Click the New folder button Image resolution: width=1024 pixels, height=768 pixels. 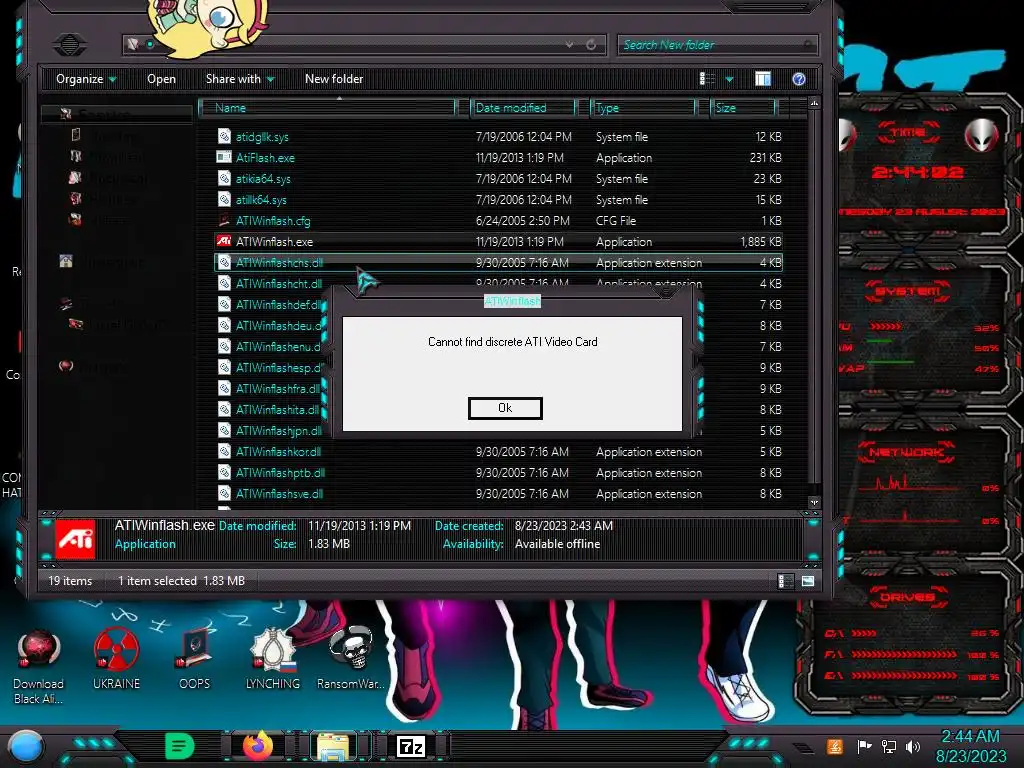[x=334, y=79]
